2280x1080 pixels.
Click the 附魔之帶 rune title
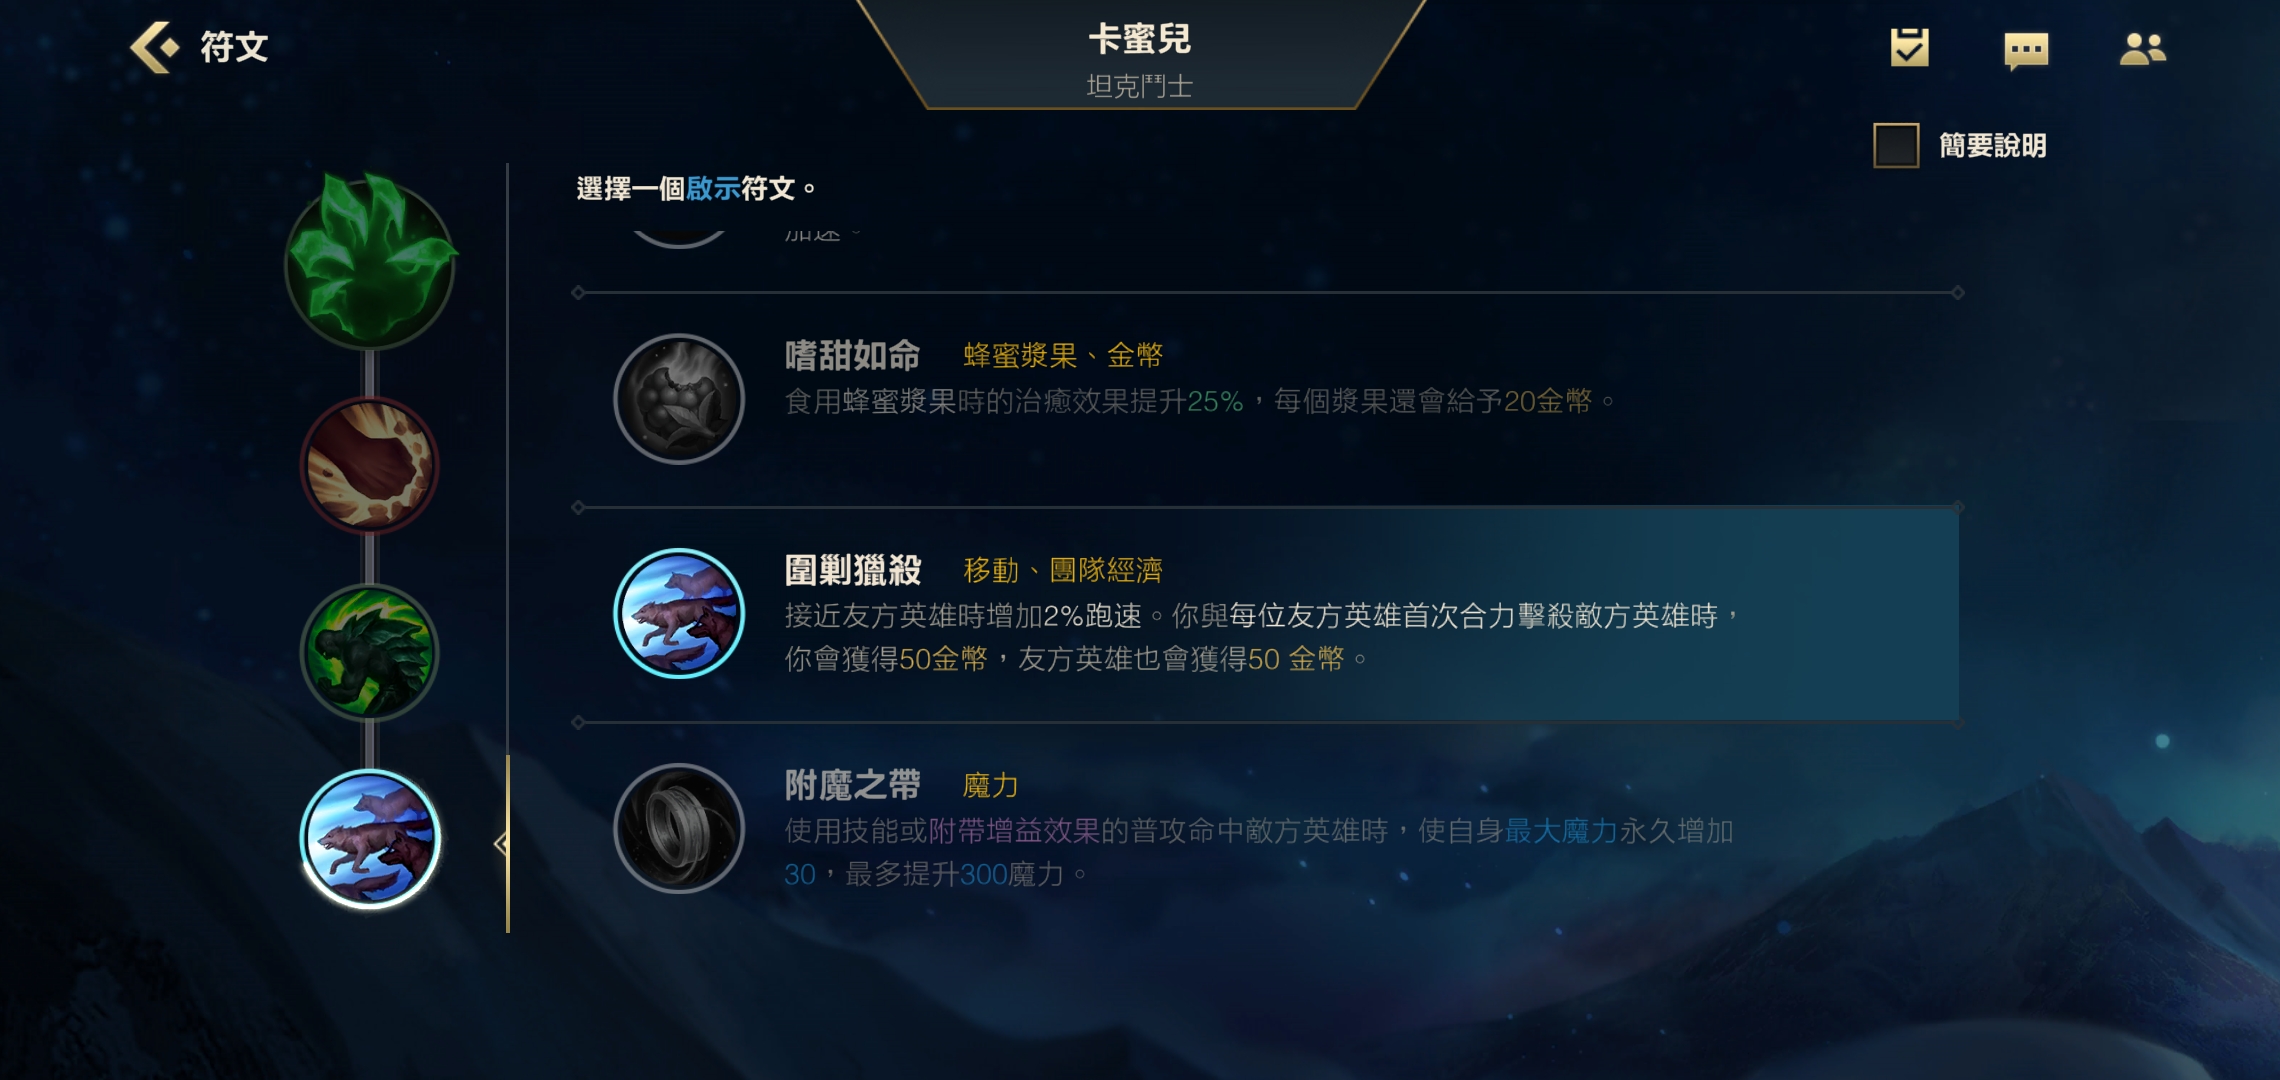[852, 785]
